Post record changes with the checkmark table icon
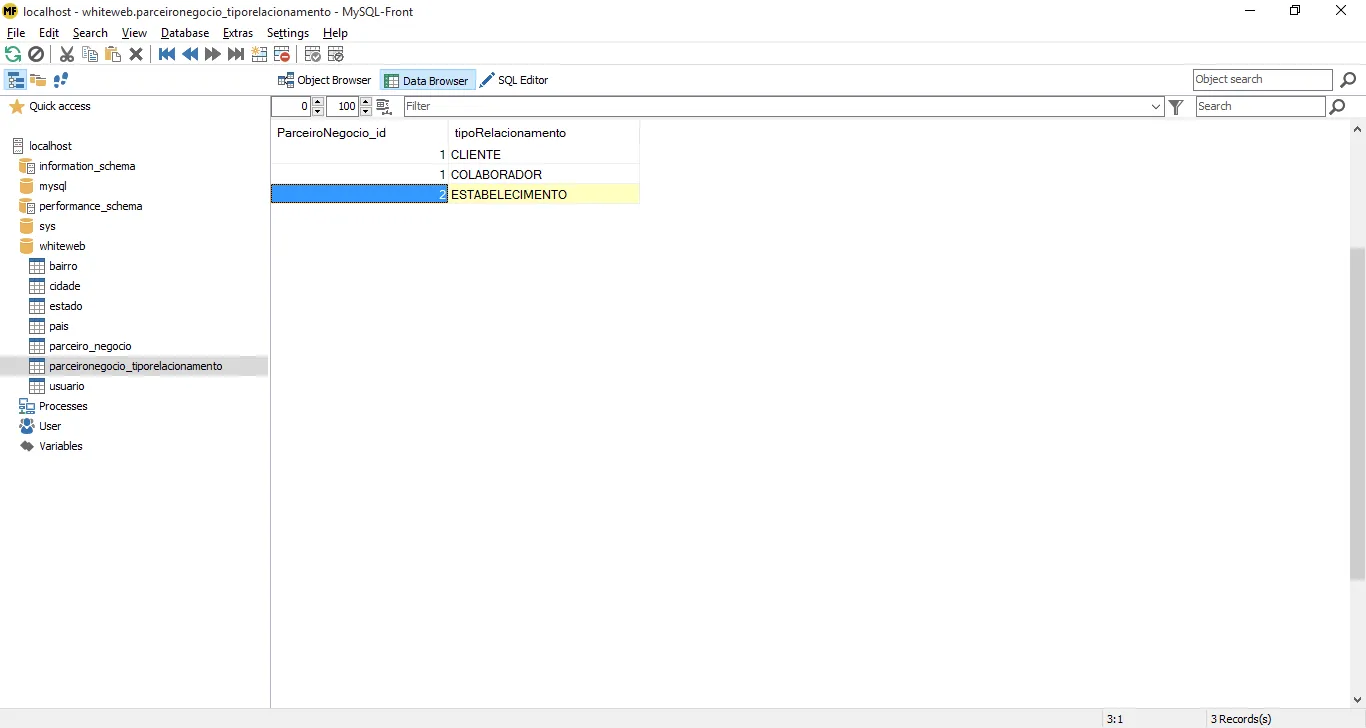Image resolution: width=1366 pixels, height=728 pixels. (313, 54)
